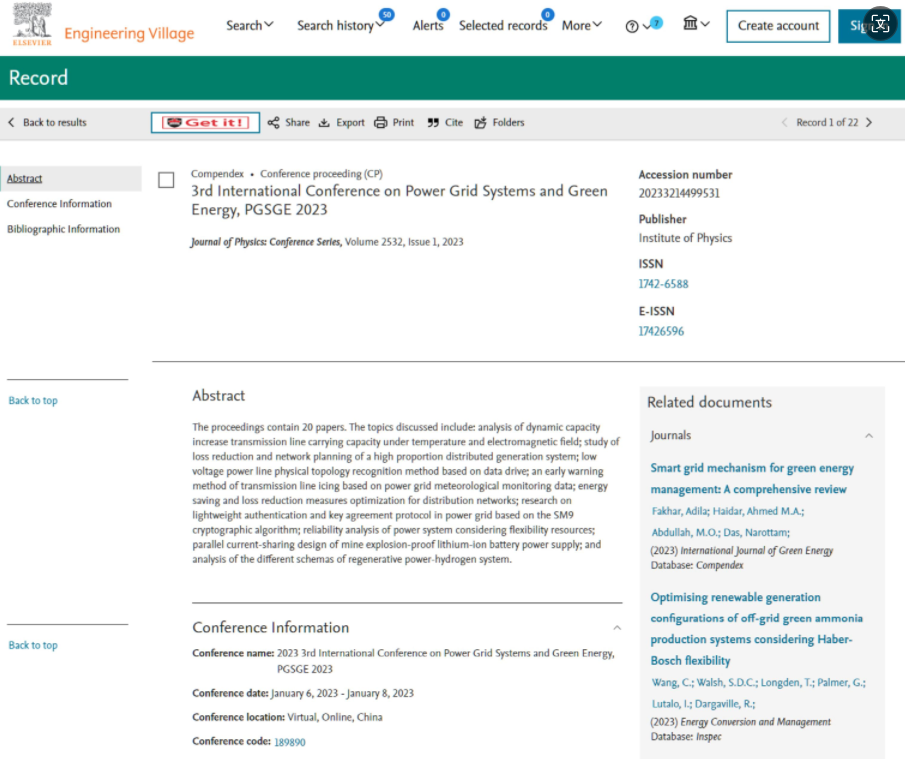Open author Haidar, Ahmed M.A. link
The width and height of the screenshot is (905, 759).
coord(758,511)
